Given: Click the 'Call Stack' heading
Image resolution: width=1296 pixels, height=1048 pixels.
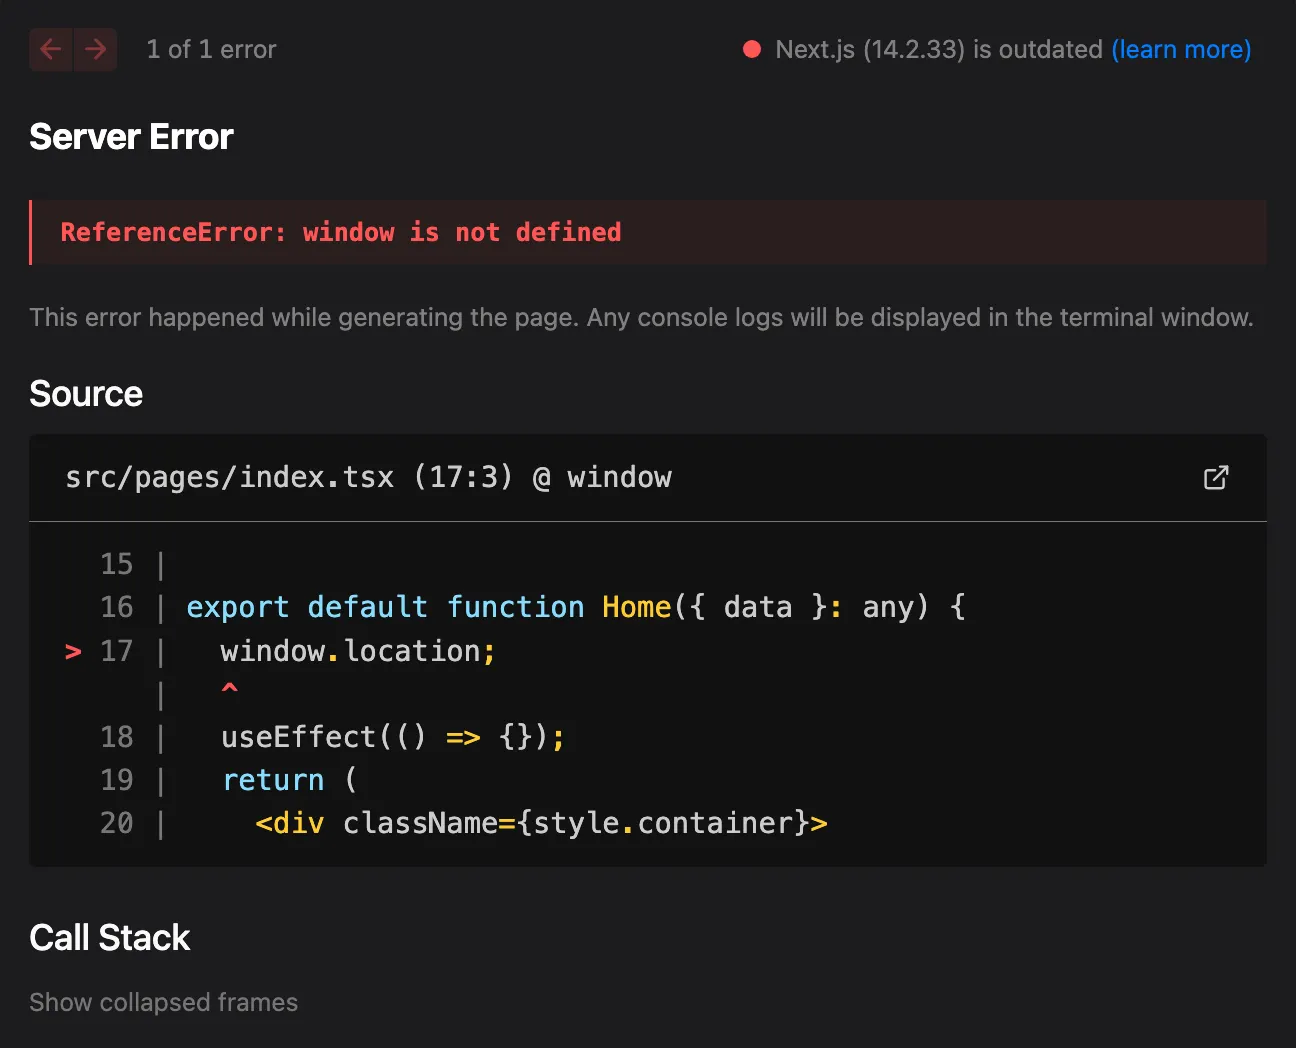Looking at the screenshot, I should click(110, 938).
